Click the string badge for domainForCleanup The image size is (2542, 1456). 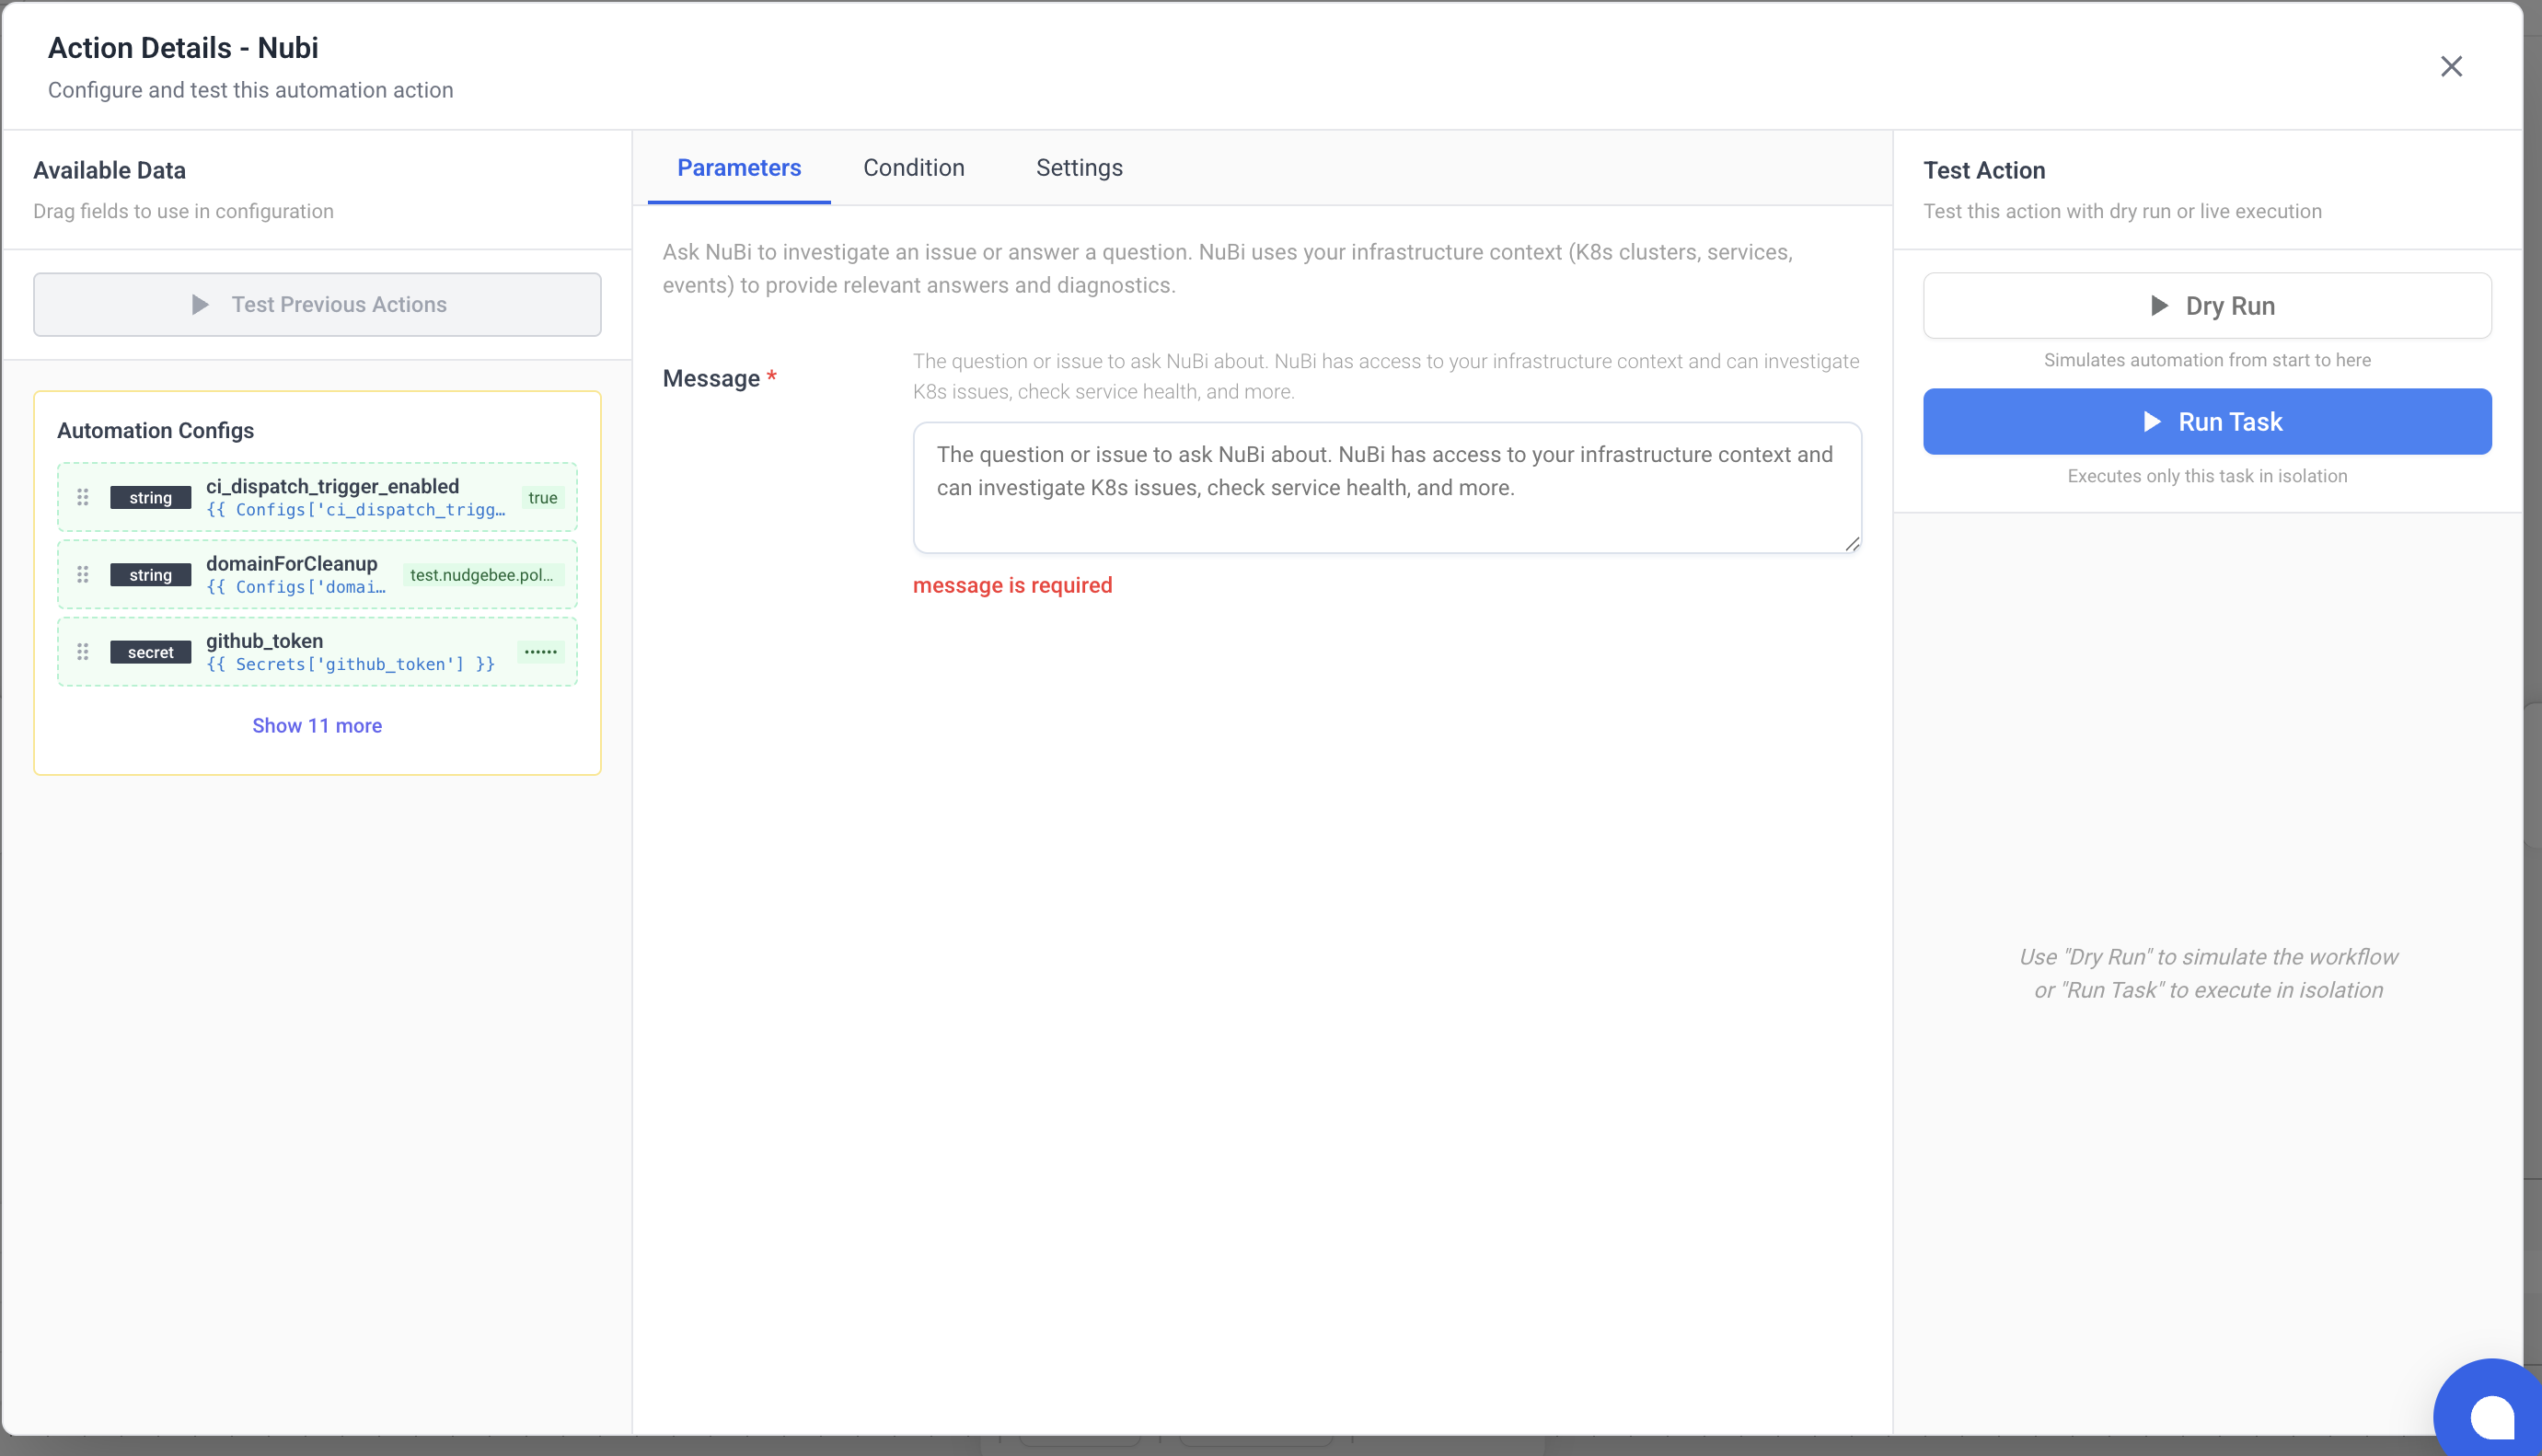[150, 574]
